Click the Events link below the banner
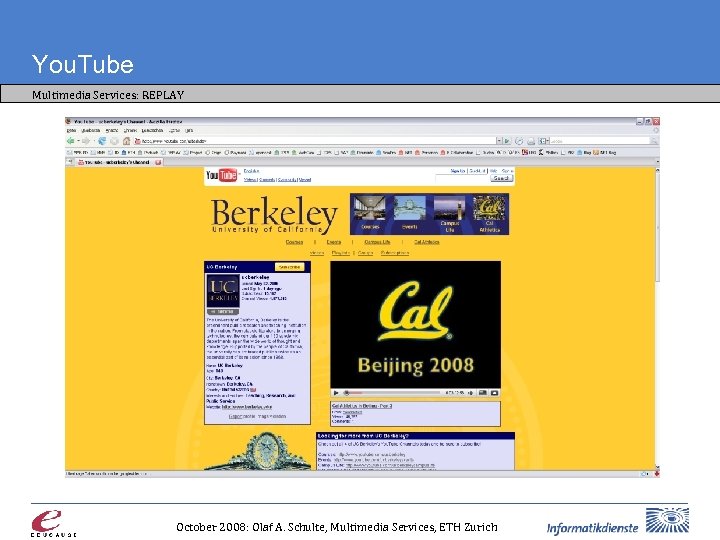Viewport: 720px width, 540px height. click(x=334, y=242)
